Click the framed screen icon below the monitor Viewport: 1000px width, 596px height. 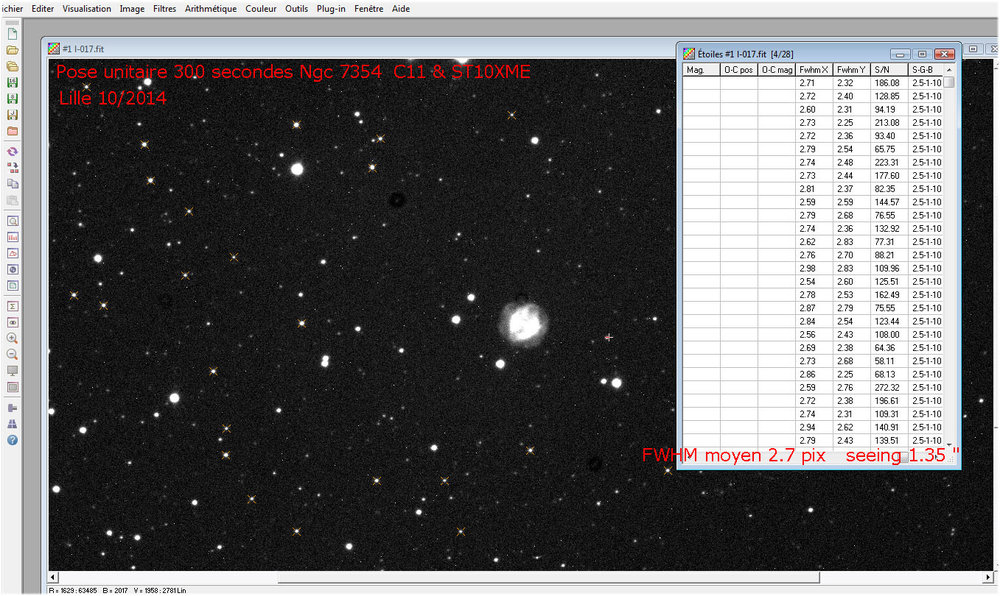click(x=12, y=387)
